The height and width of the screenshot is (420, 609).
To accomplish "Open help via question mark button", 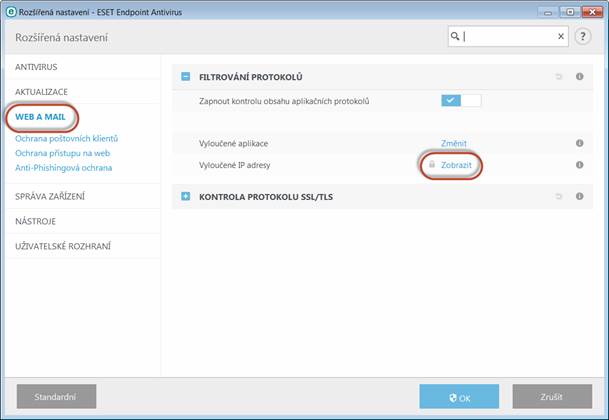I will pyautogui.click(x=583, y=37).
